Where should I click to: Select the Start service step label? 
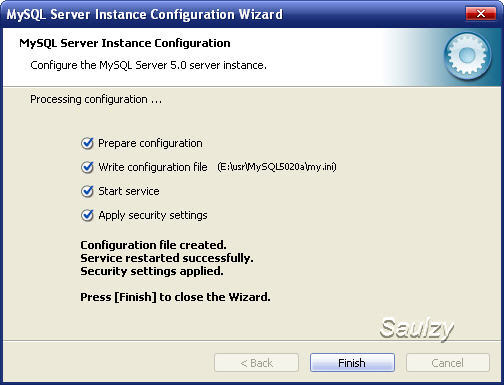[129, 191]
